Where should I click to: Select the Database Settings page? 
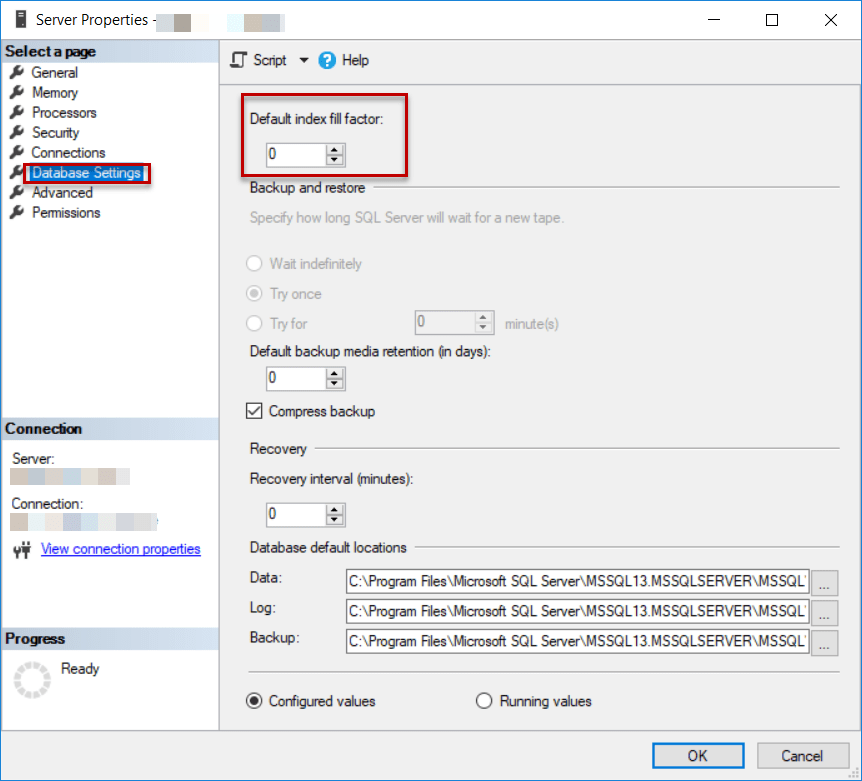pos(86,173)
